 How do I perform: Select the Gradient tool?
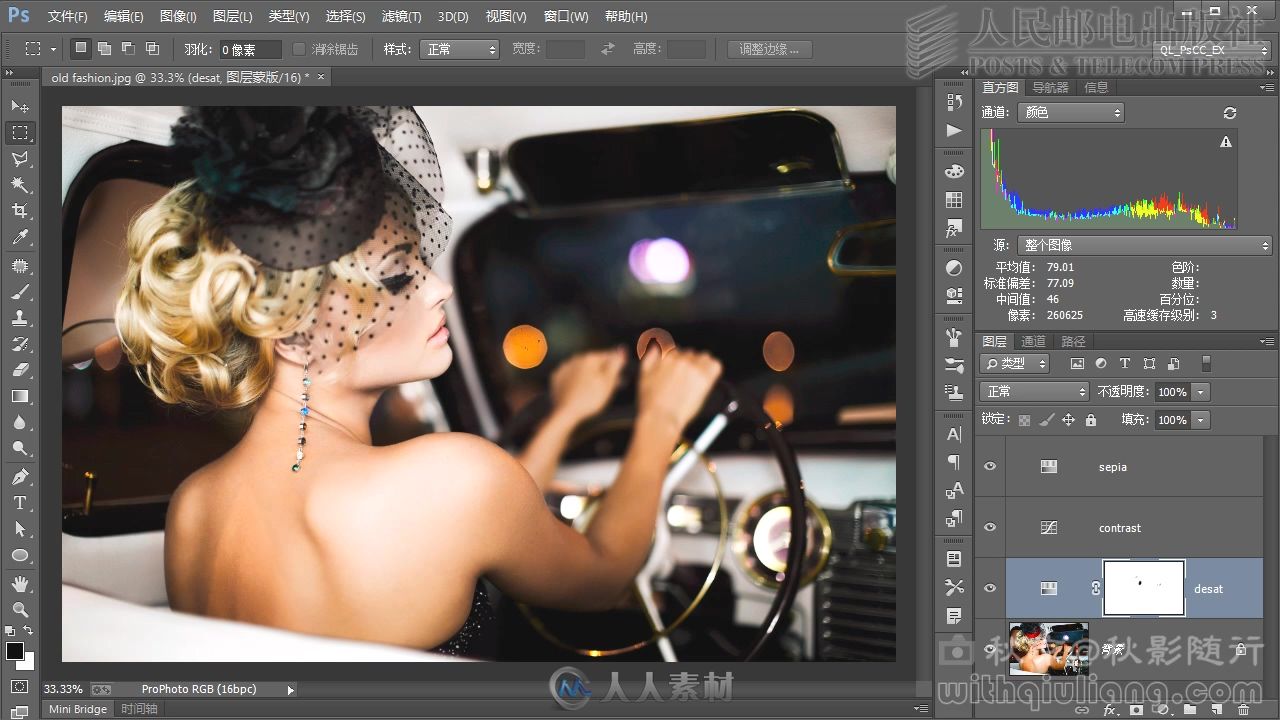(x=20, y=397)
